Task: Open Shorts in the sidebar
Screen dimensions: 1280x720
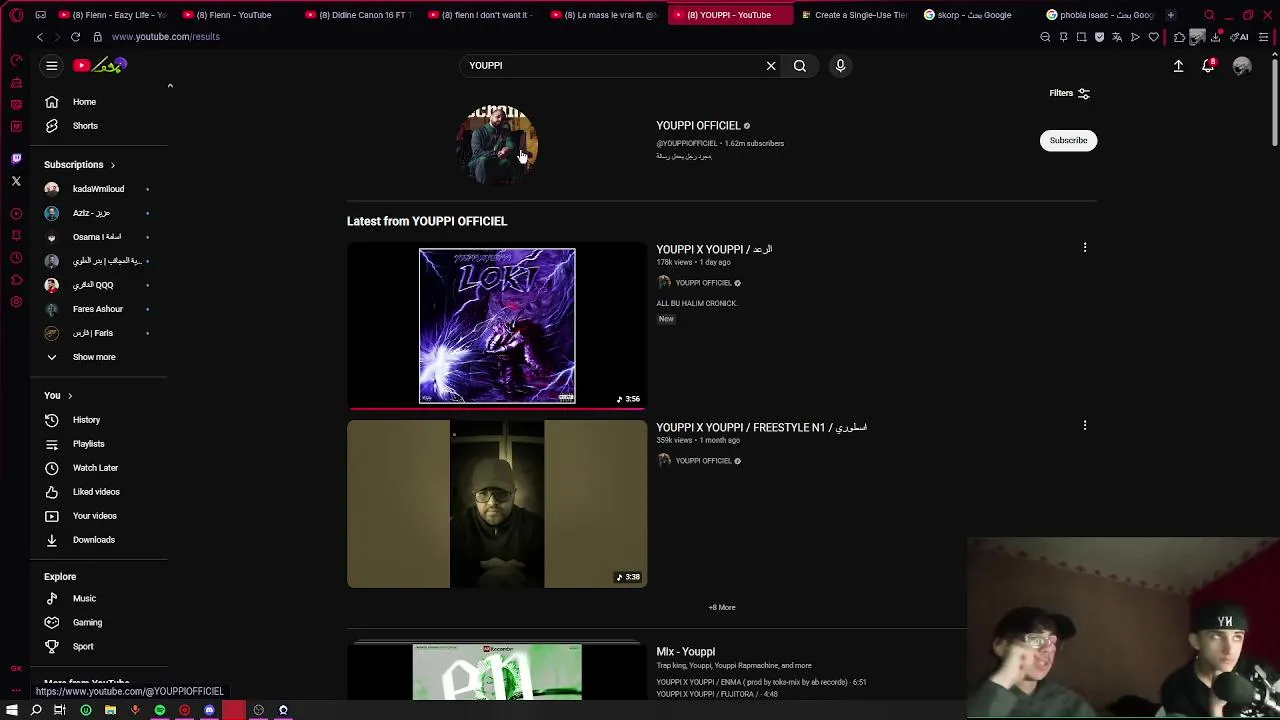Action: (99, 126)
